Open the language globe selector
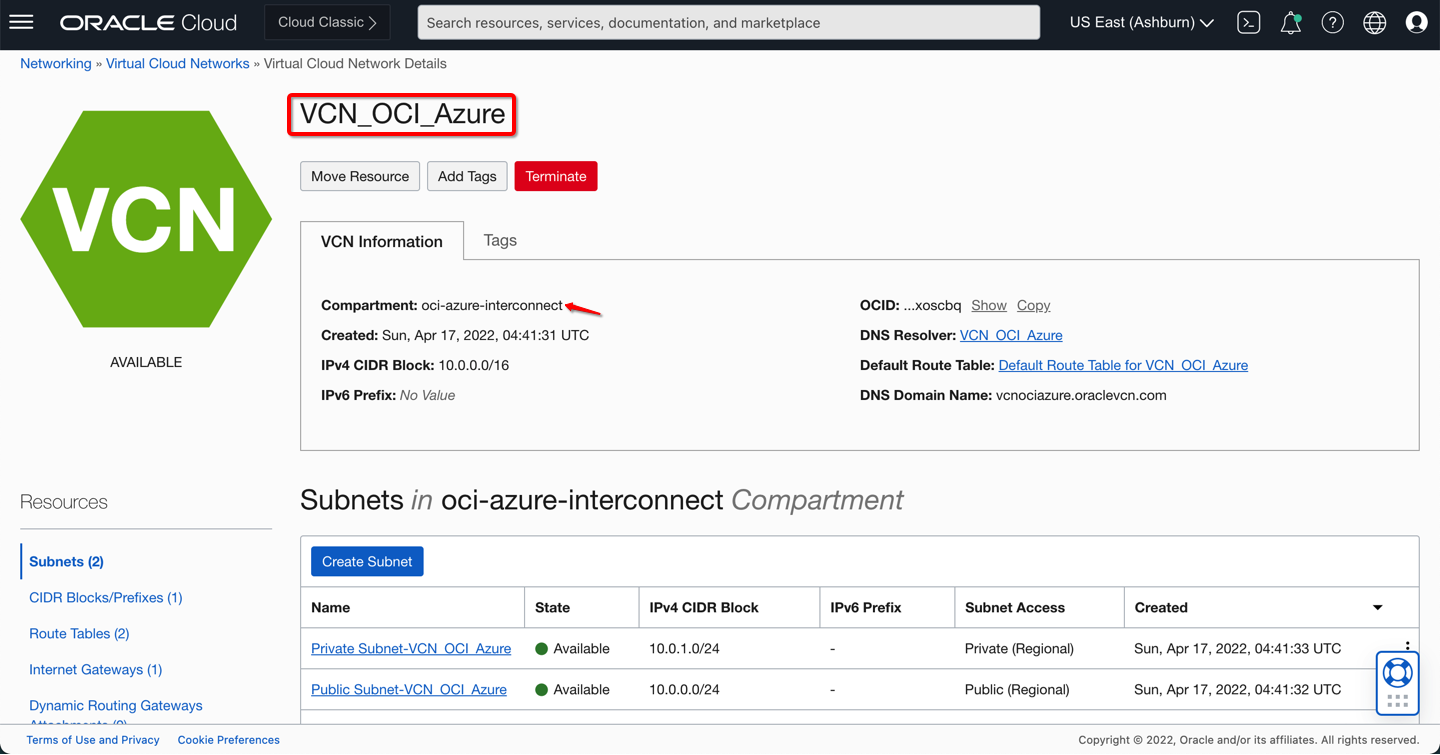Viewport: 1440px width, 755px height. (x=1374, y=22)
